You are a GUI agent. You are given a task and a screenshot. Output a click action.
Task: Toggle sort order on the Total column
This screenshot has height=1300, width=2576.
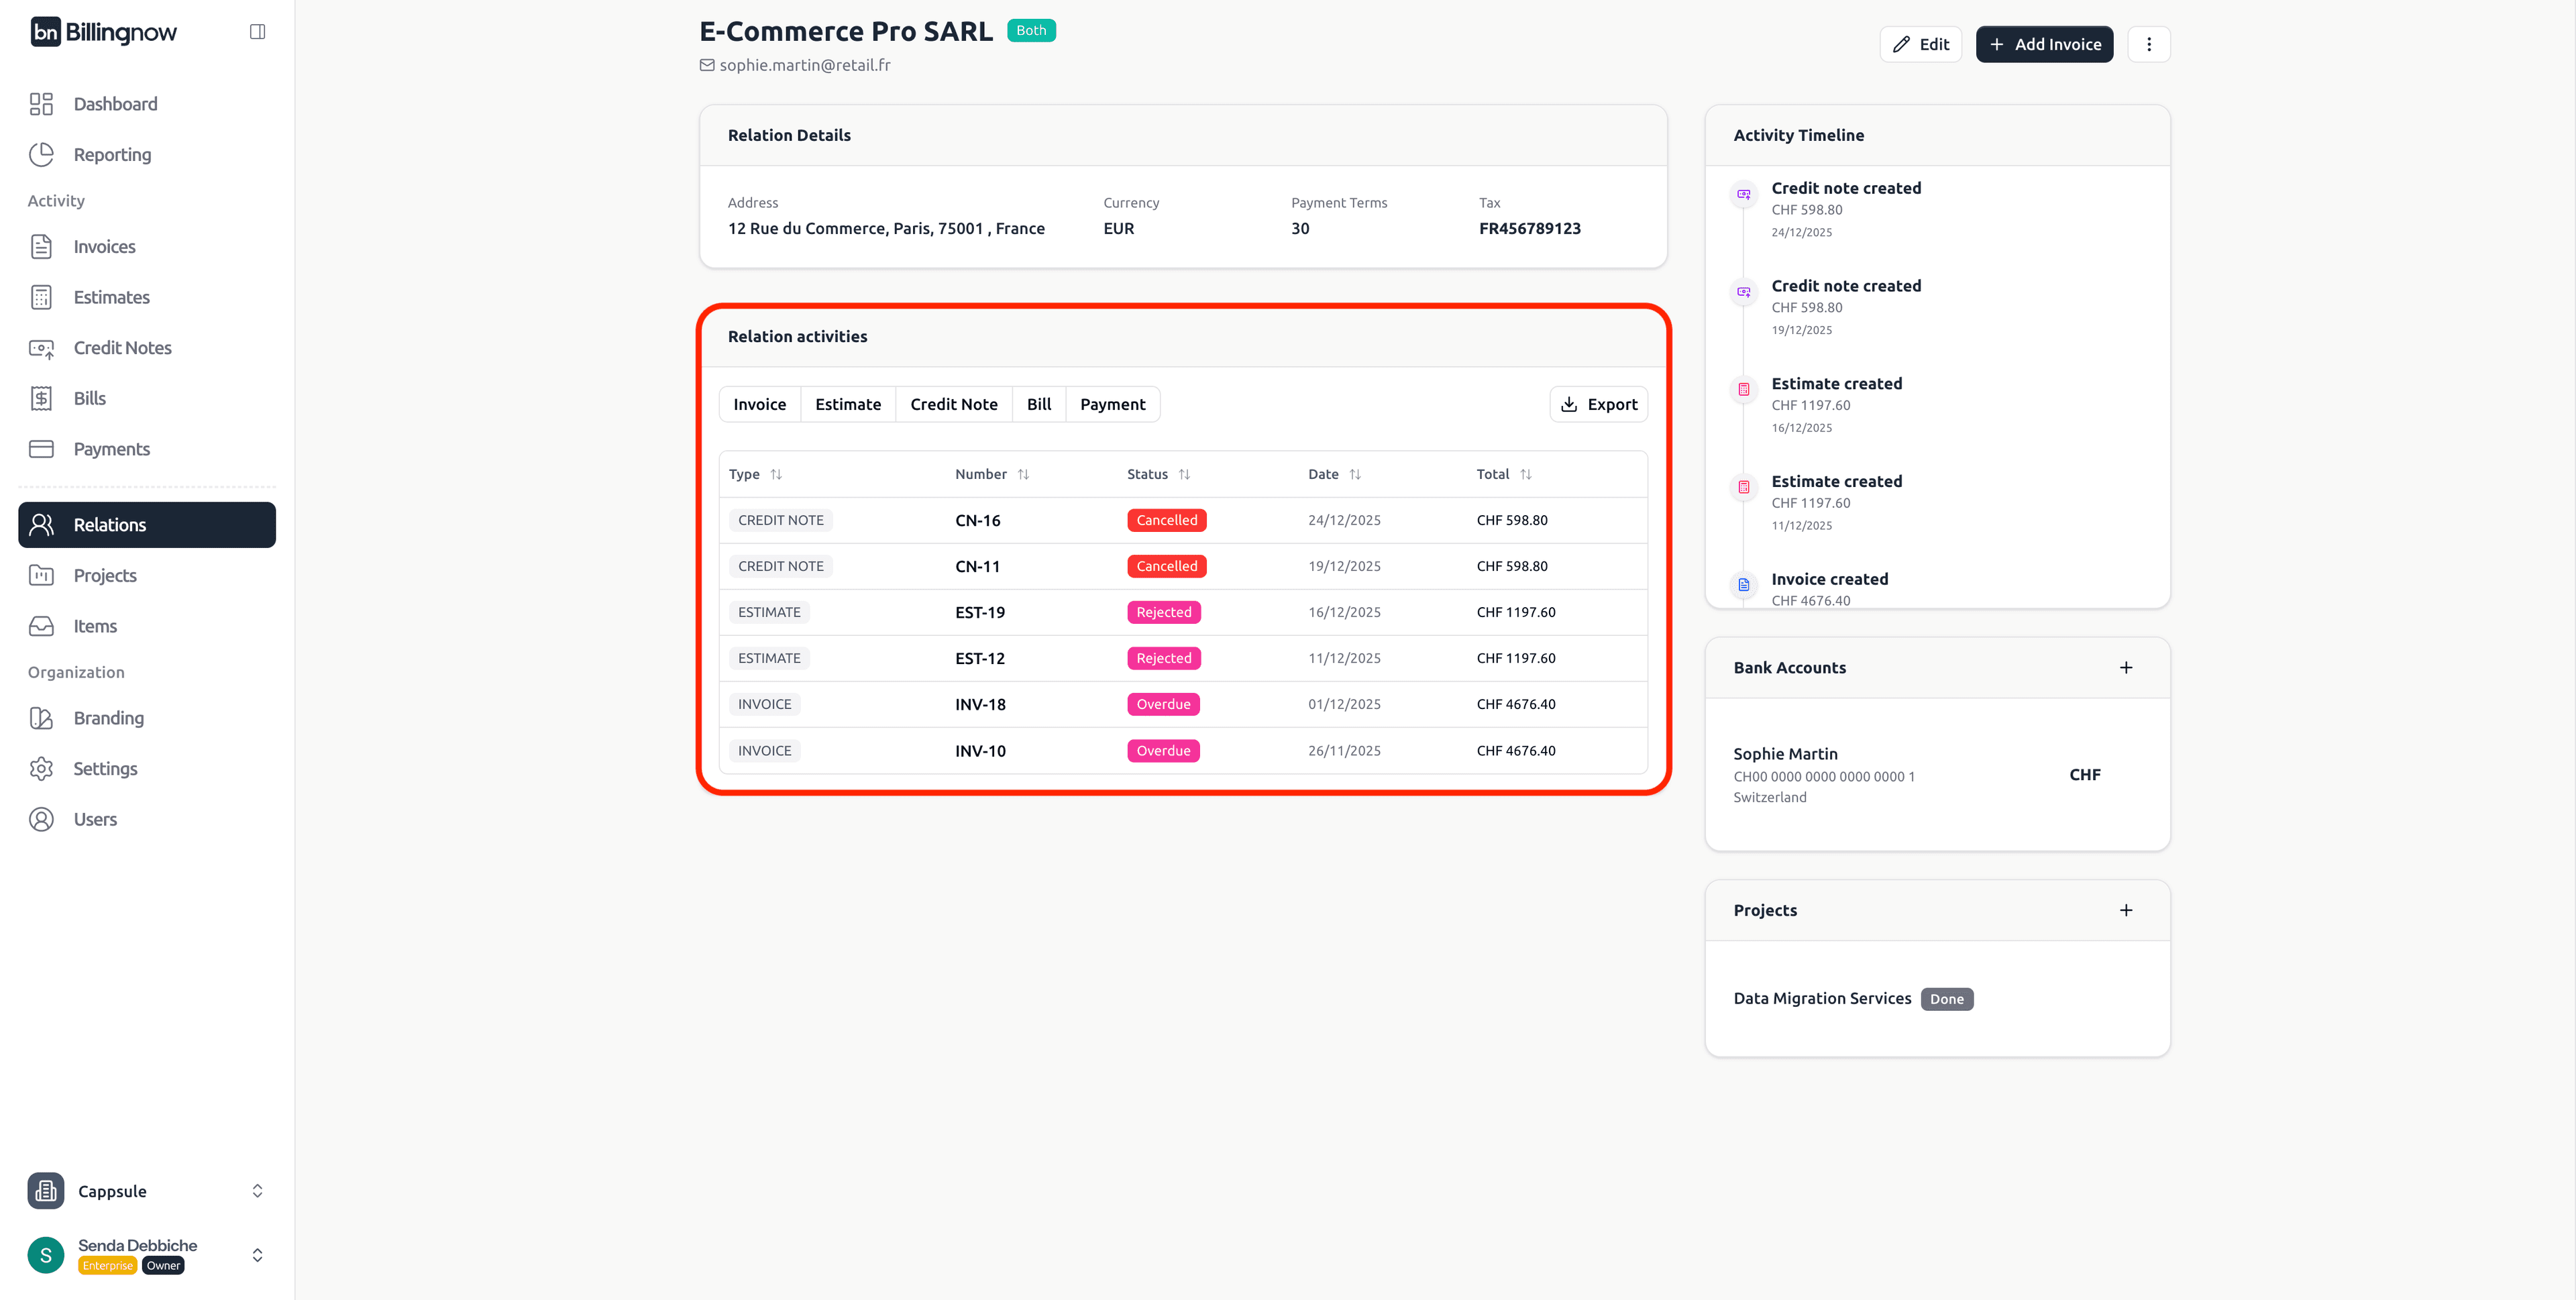pyautogui.click(x=1525, y=474)
